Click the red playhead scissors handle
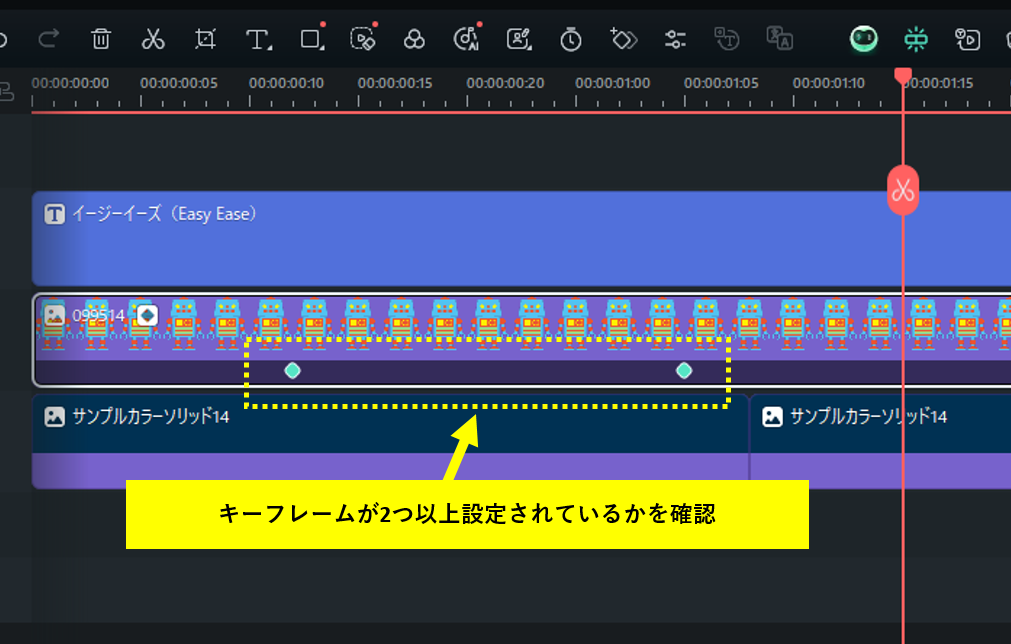 903,190
